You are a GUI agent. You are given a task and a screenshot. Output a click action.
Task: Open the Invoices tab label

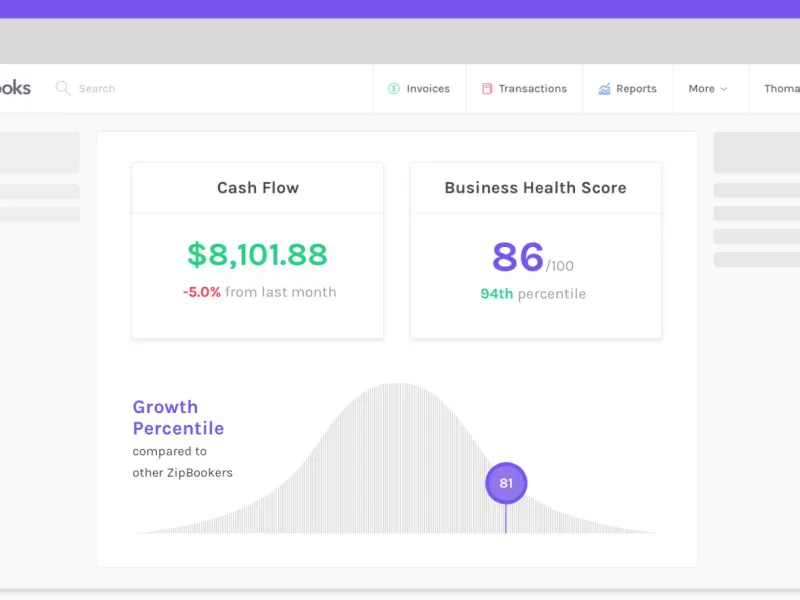(x=428, y=89)
